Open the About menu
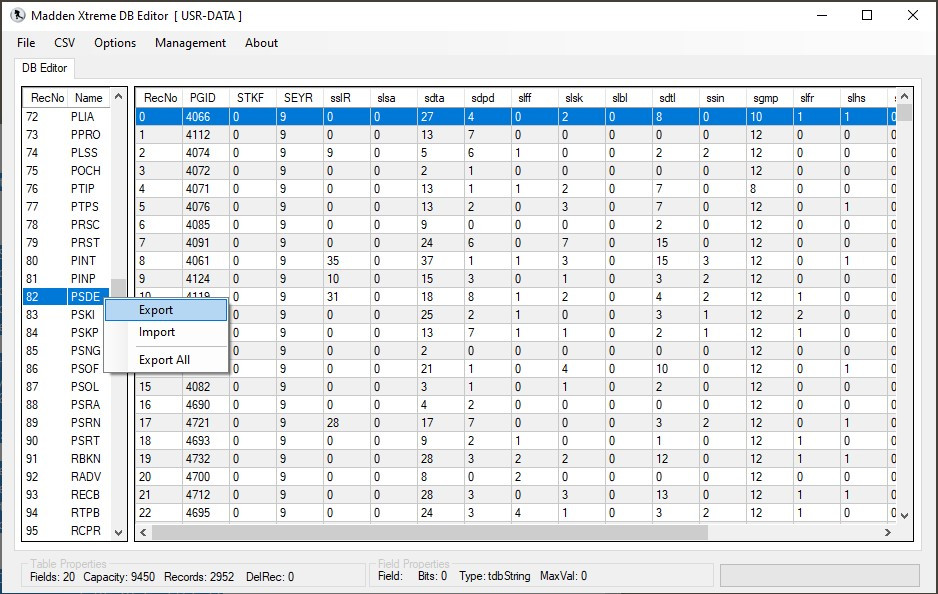 pyautogui.click(x=261, y=43)
